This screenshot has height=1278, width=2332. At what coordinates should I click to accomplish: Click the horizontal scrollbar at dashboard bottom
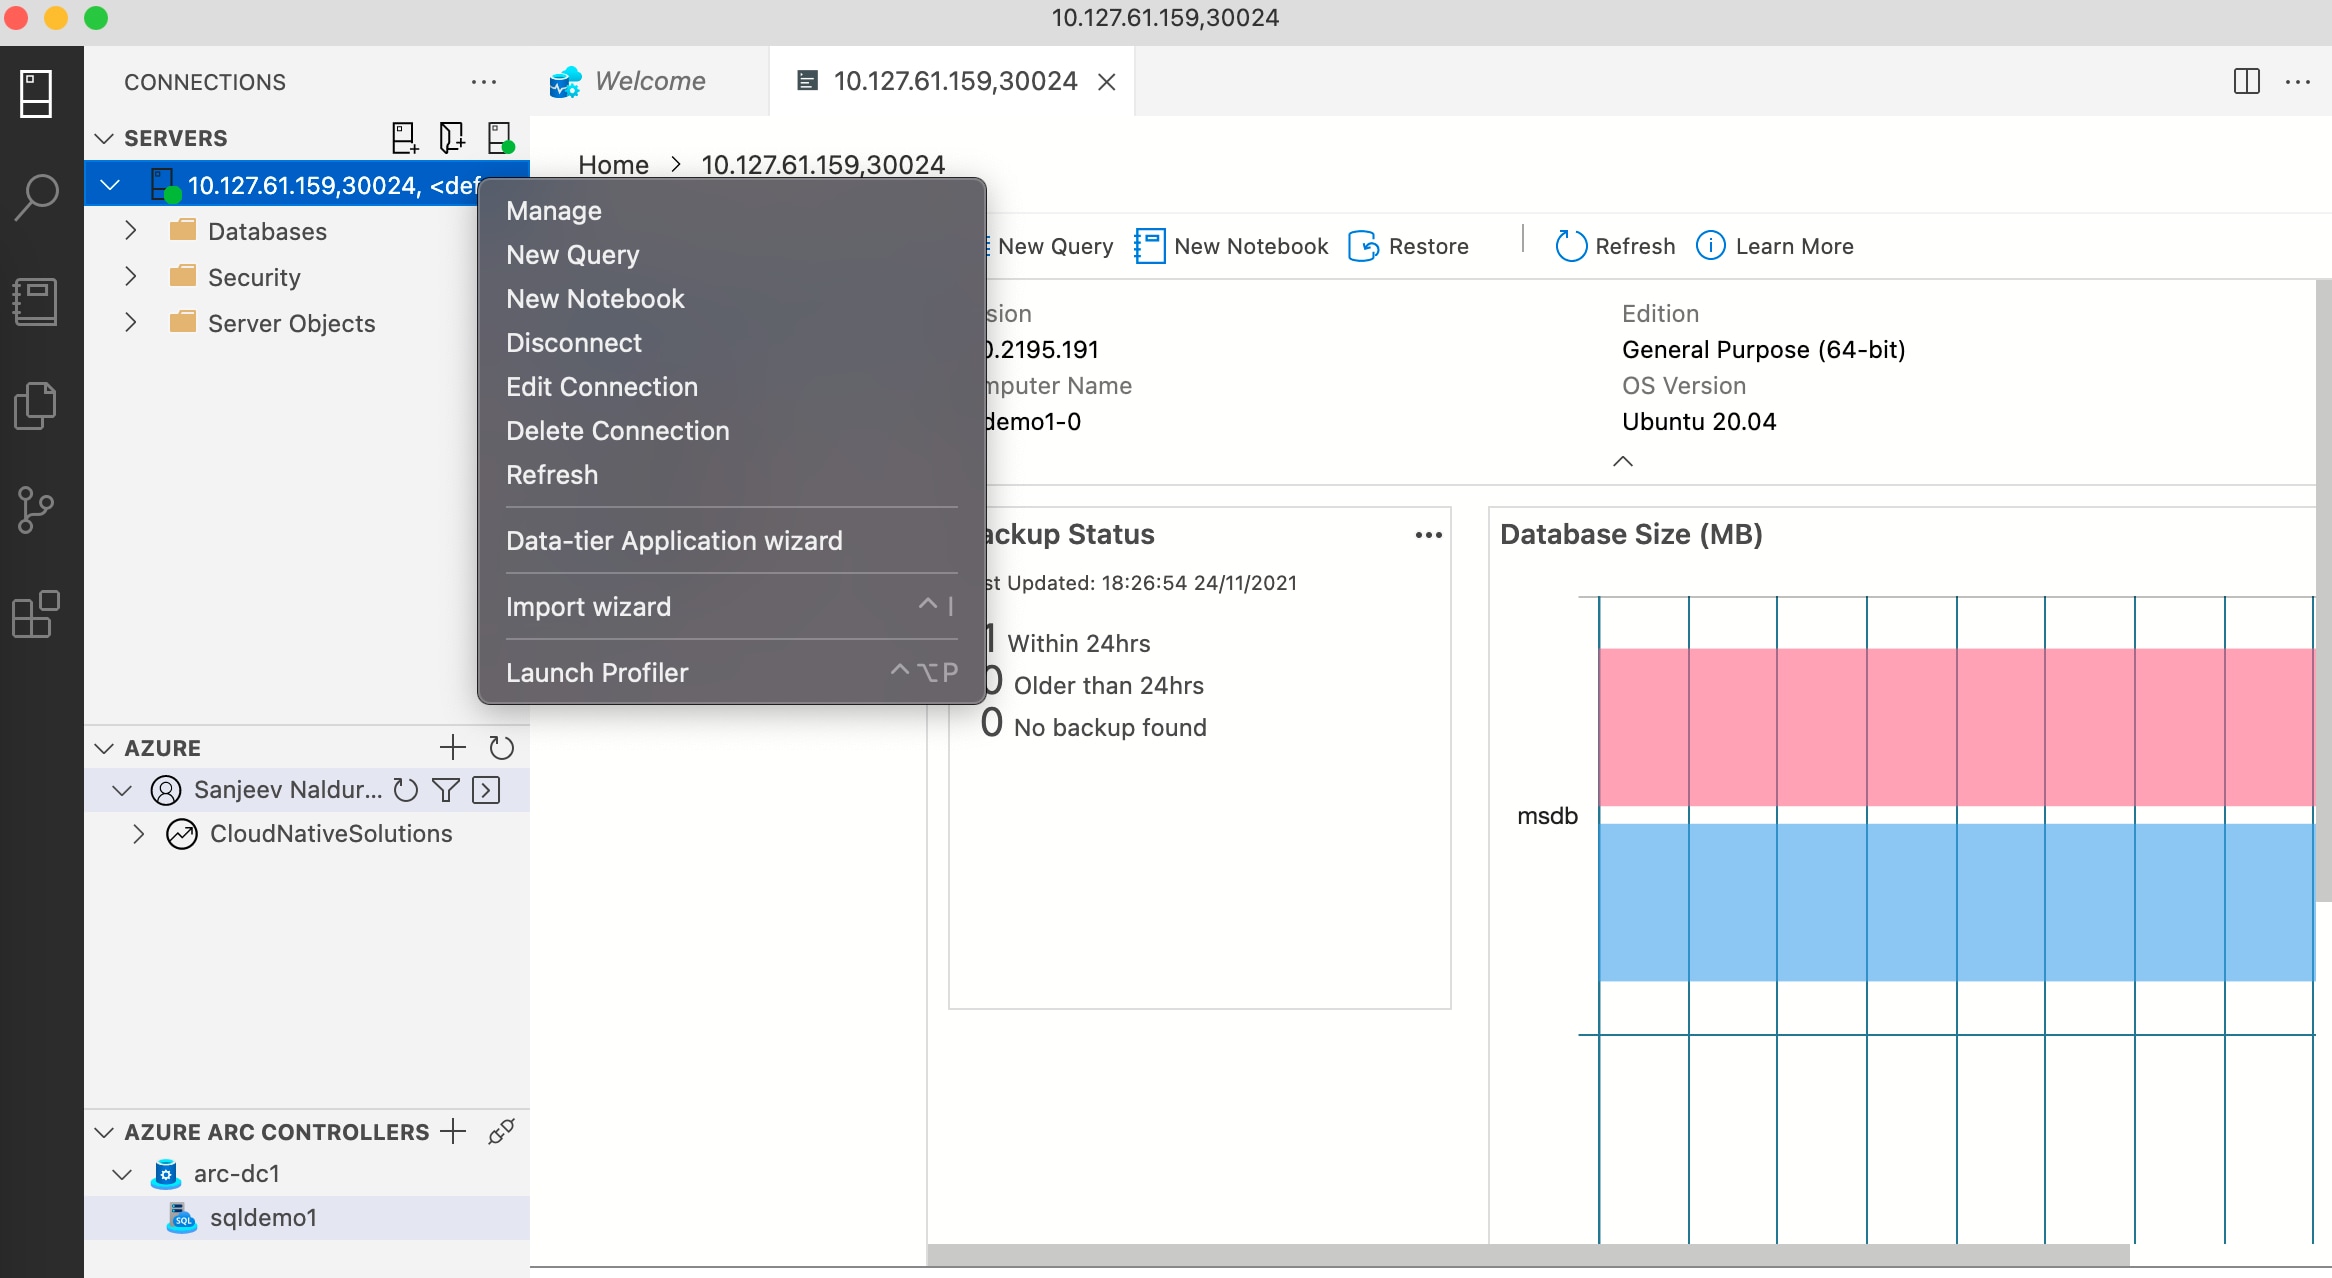(x=1528, y=1254)
